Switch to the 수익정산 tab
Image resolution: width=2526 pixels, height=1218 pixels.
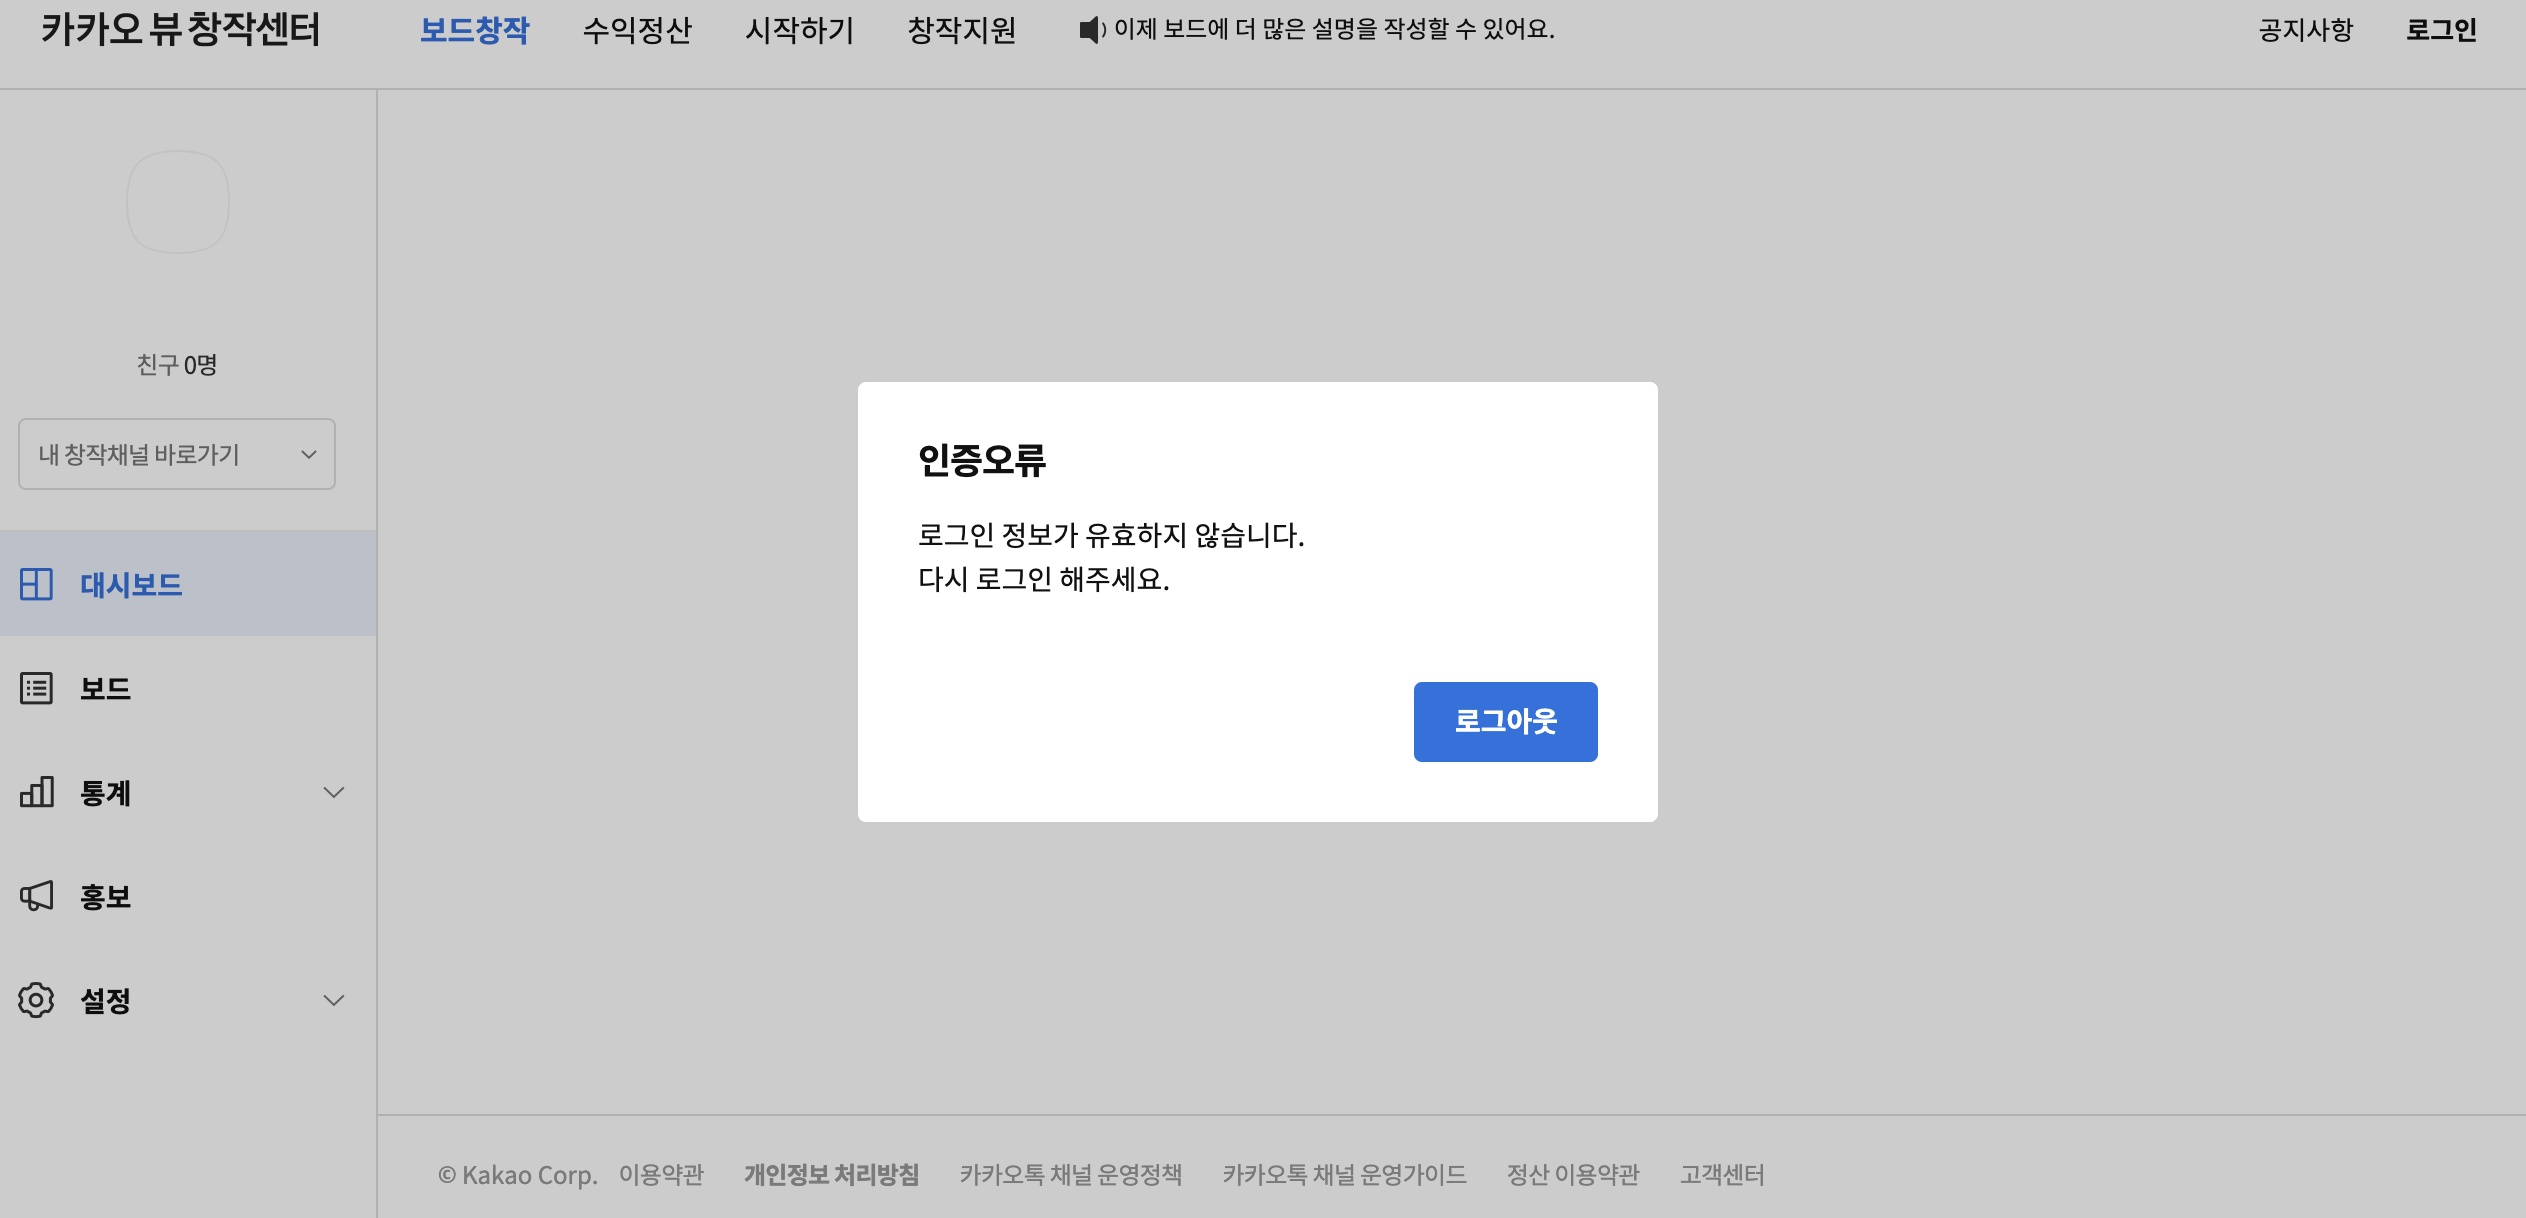pyautogui.click(x=637, y=30)
